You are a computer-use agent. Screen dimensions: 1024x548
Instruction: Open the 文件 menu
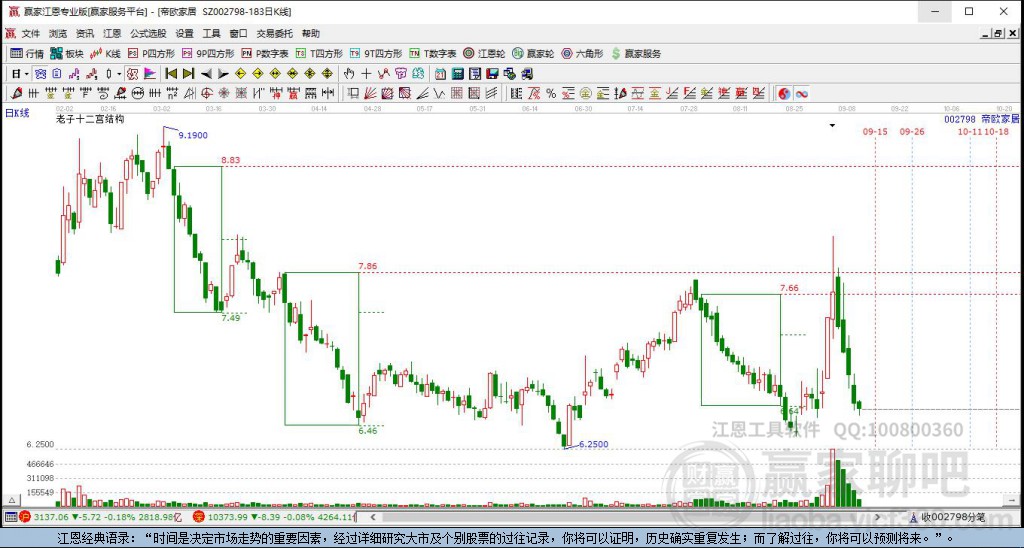click(x=31, y=33)
